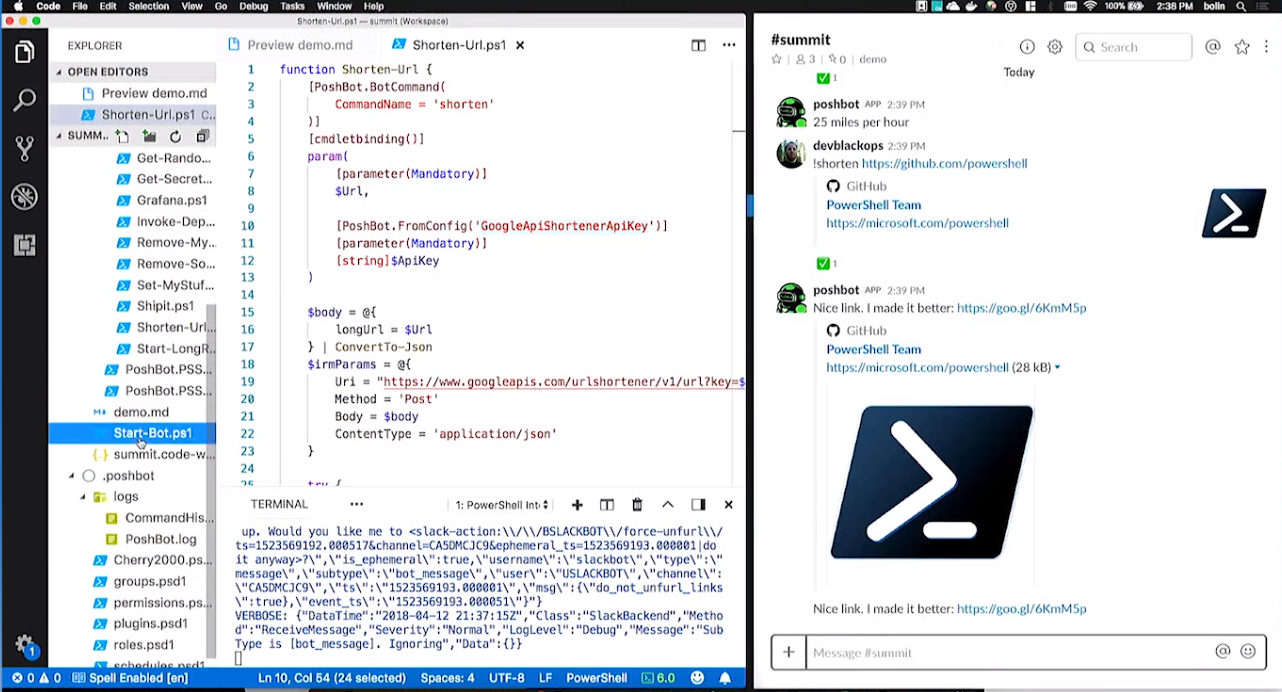Refresh the explorer file tree
Viewport: 1282px width, 692px height.
(x=176, y=136)
